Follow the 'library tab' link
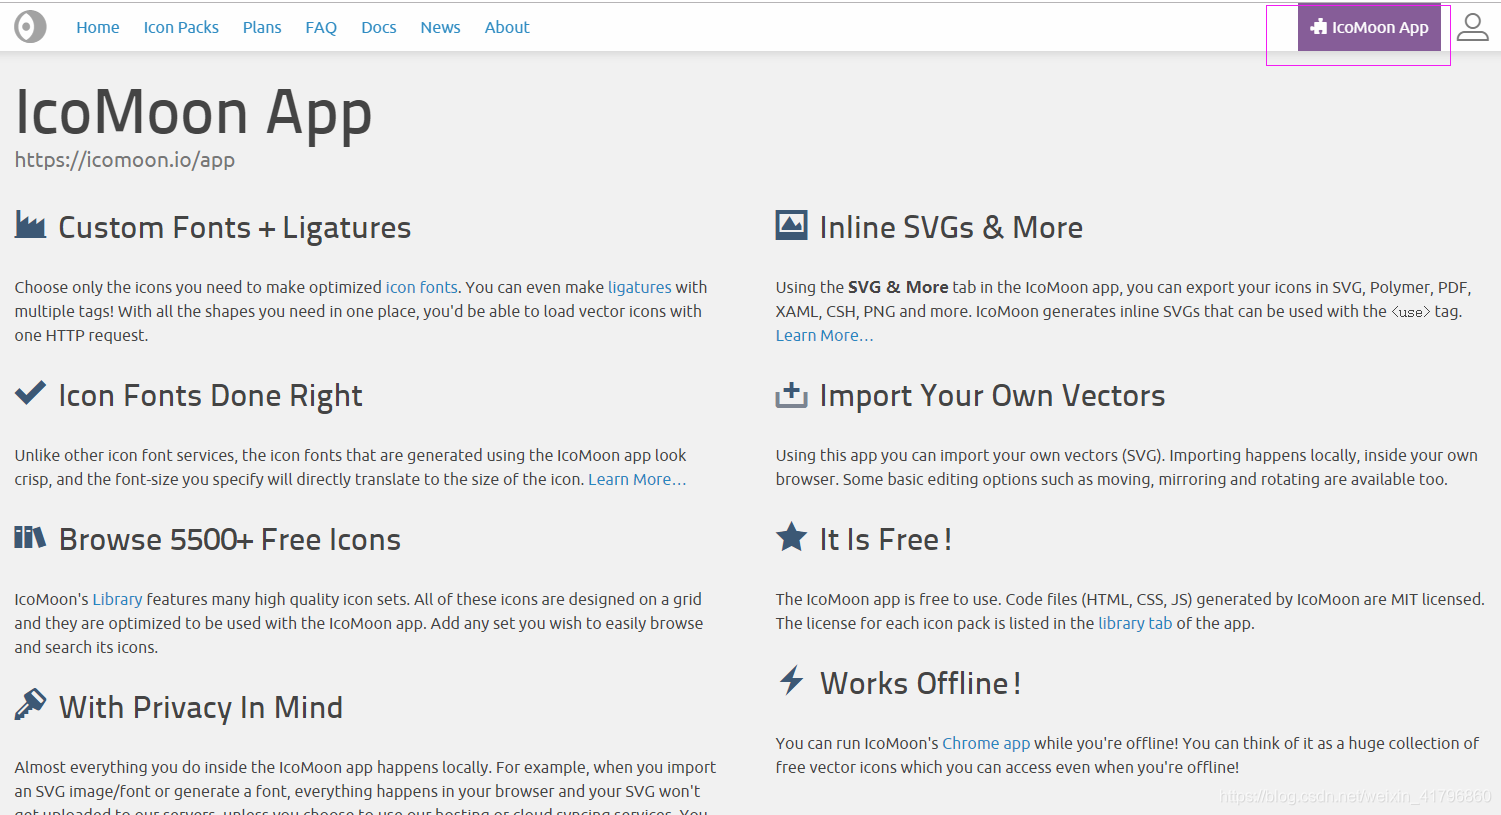This screenshot has width=1501, height=815. [x=1135, y=623]
